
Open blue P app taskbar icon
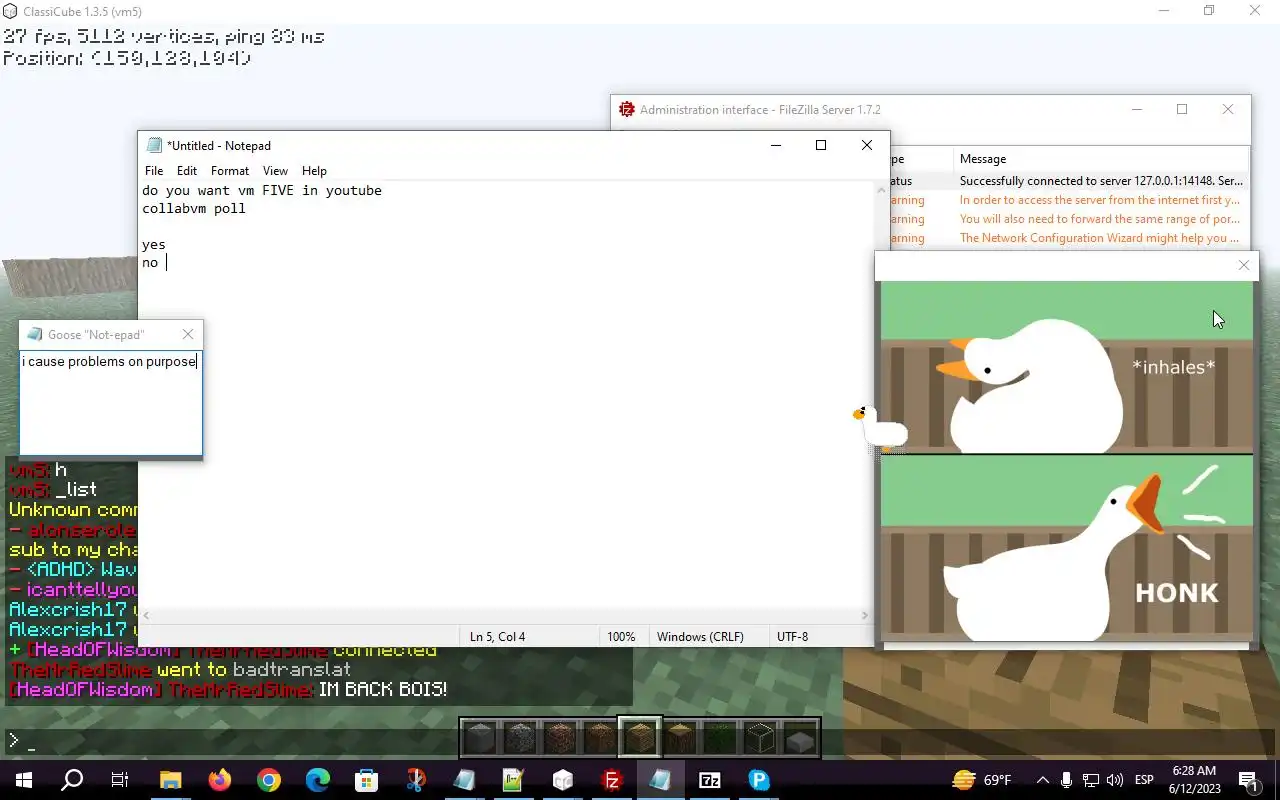pos(759,780)
